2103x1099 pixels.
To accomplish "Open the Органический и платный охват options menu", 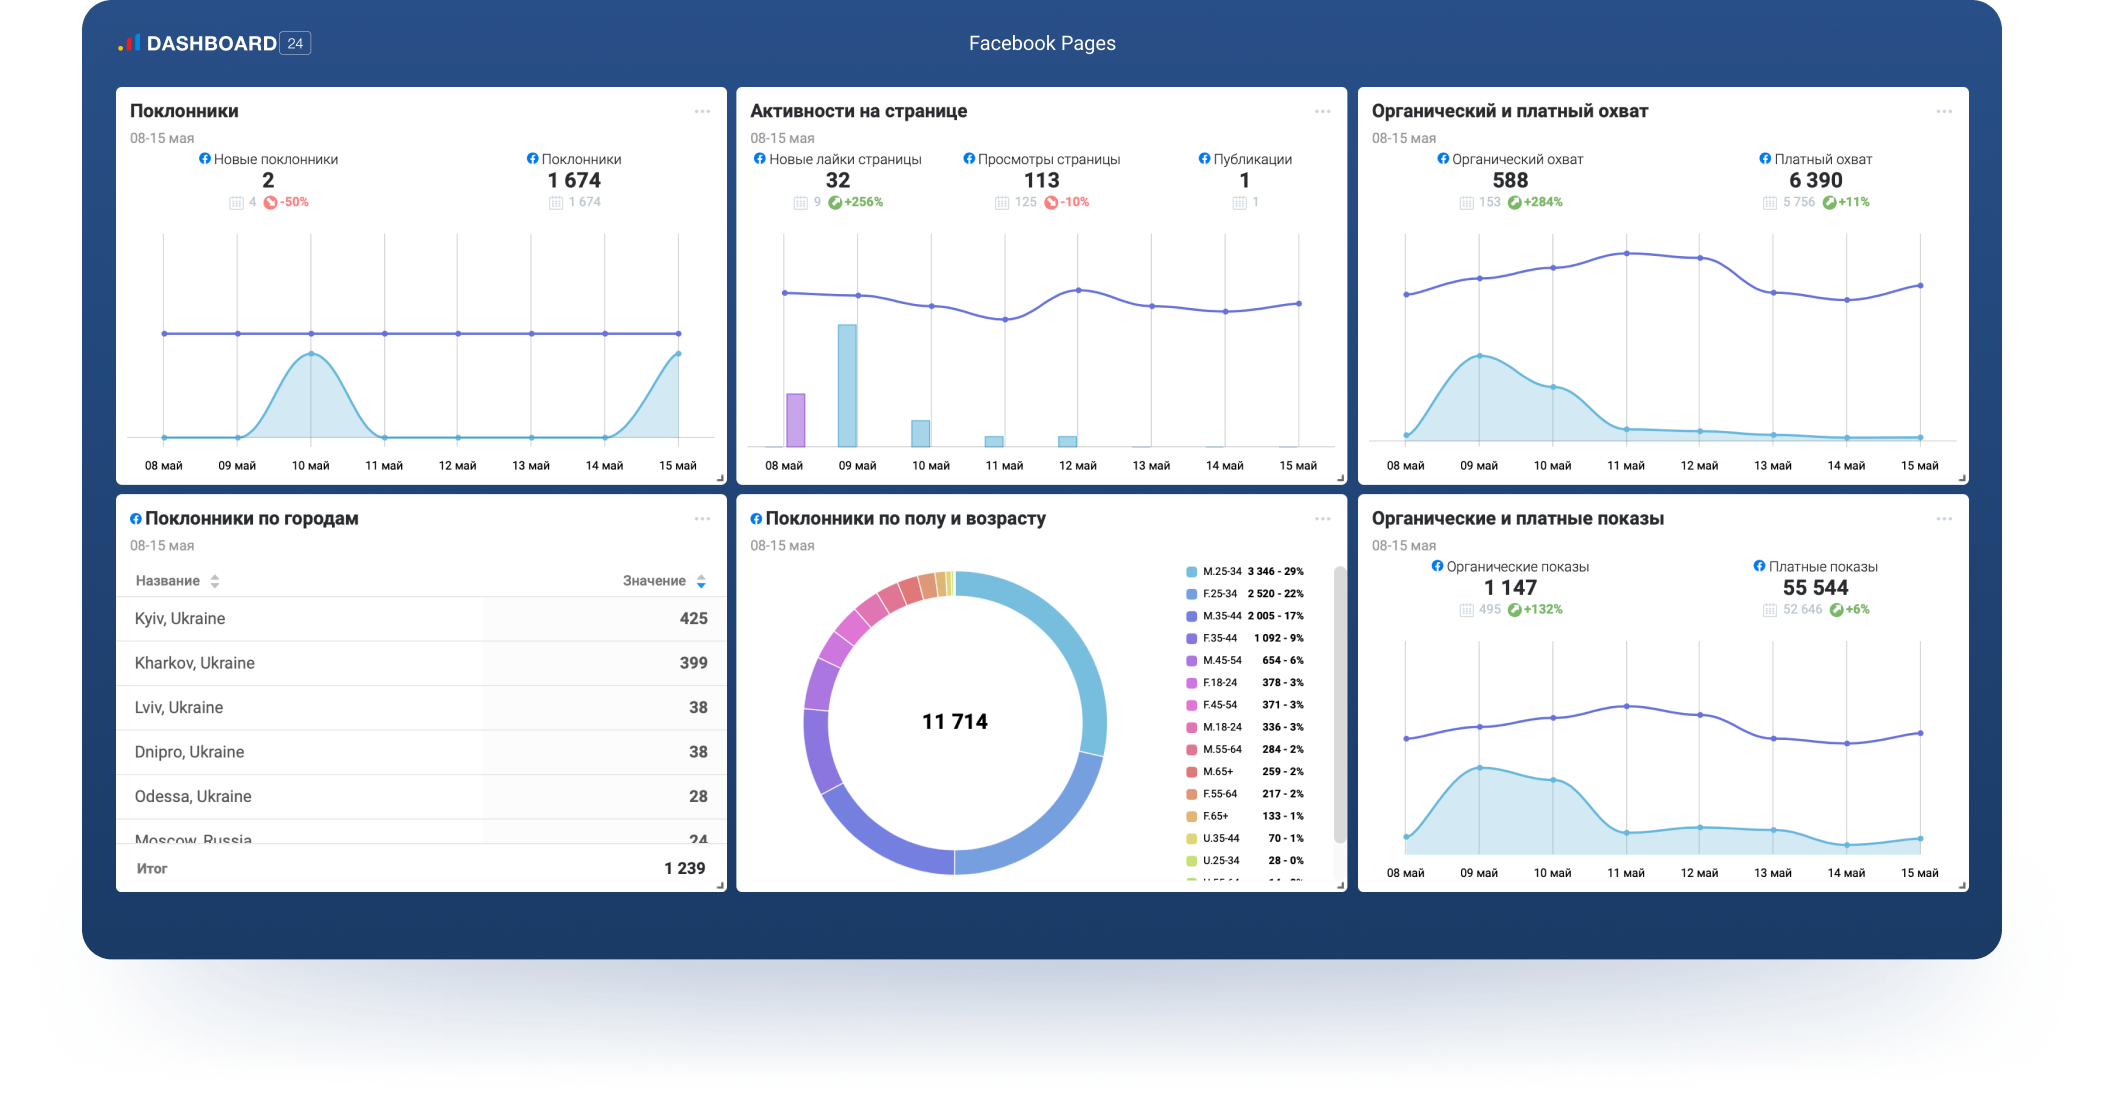I will click(1943, 111).
